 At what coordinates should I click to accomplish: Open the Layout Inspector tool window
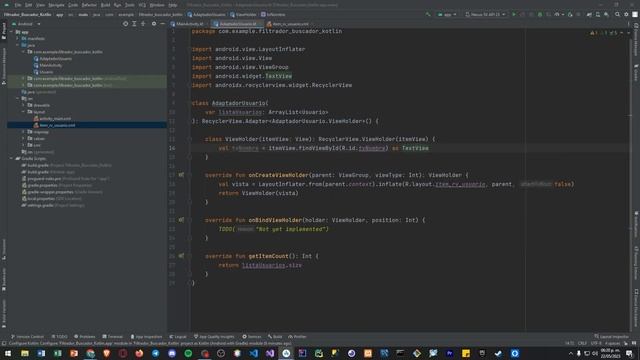611,337
